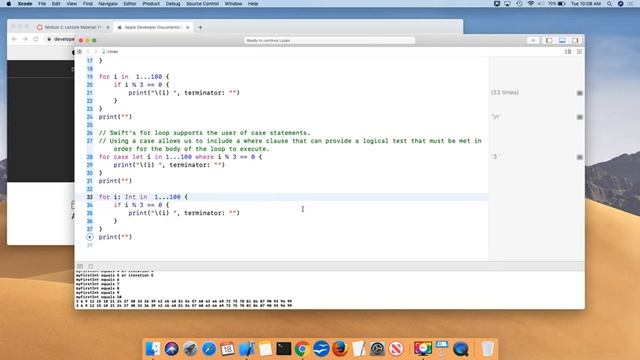Screen dimensions: 640x360
Task: Click the AirPlay display icon in the menu bar
Action: [x=507, y=4]
